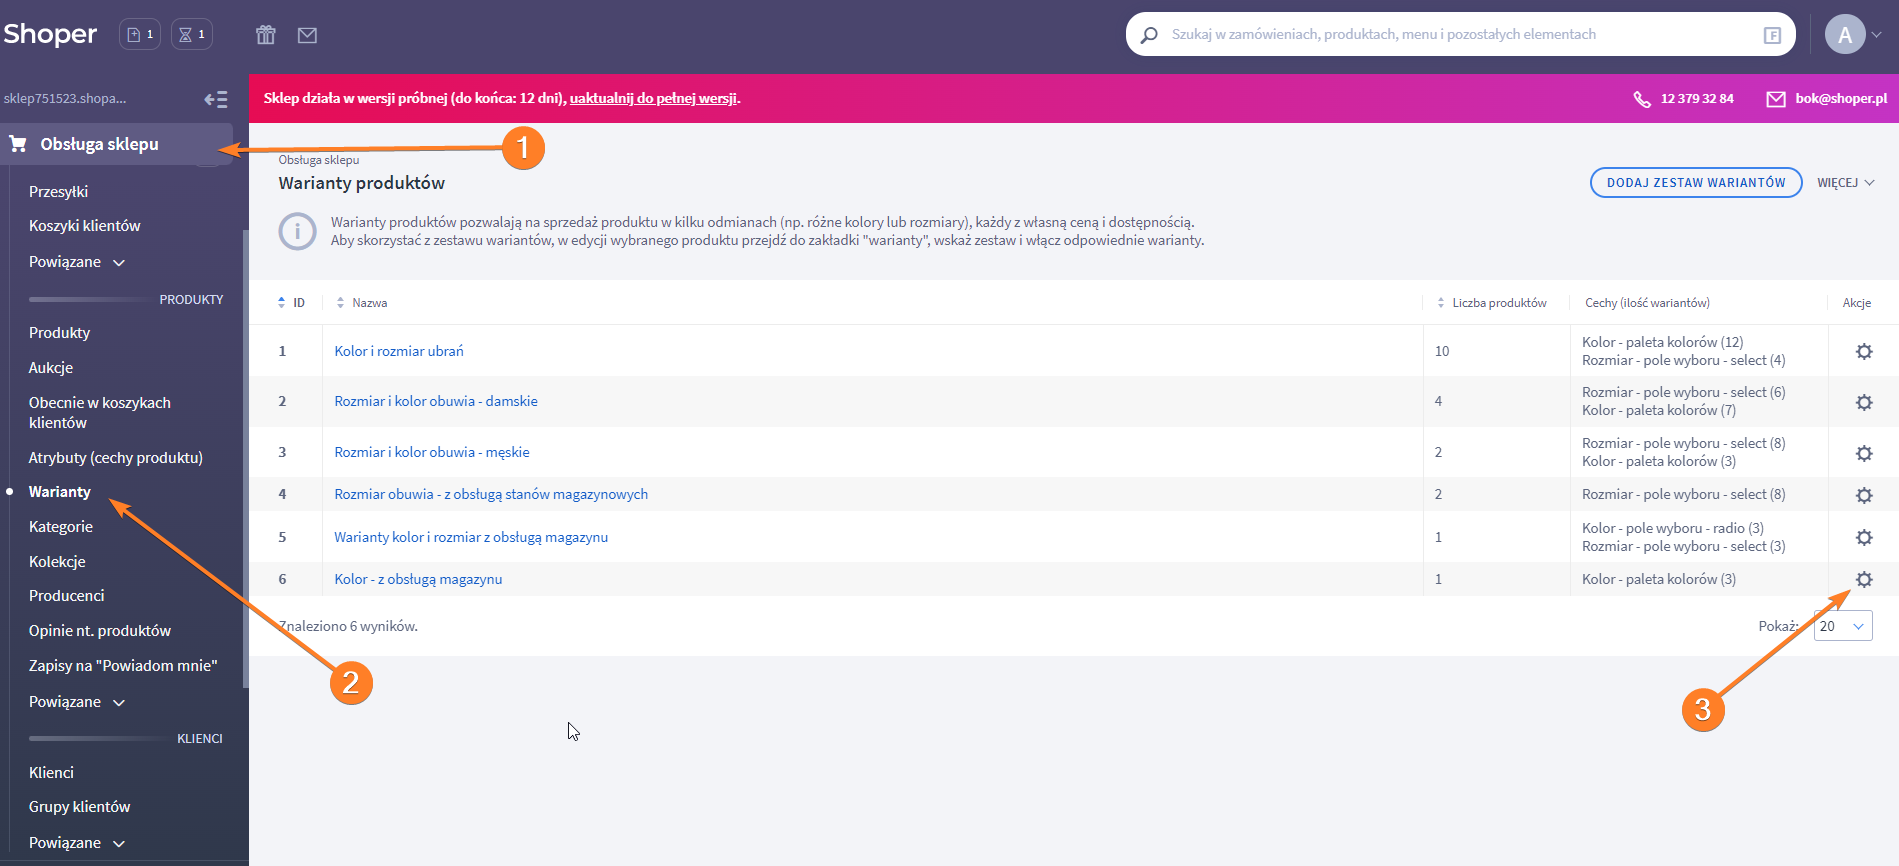Expand Powiązane under Zapisy na Powiadom mnie

[x=77, y=702]
